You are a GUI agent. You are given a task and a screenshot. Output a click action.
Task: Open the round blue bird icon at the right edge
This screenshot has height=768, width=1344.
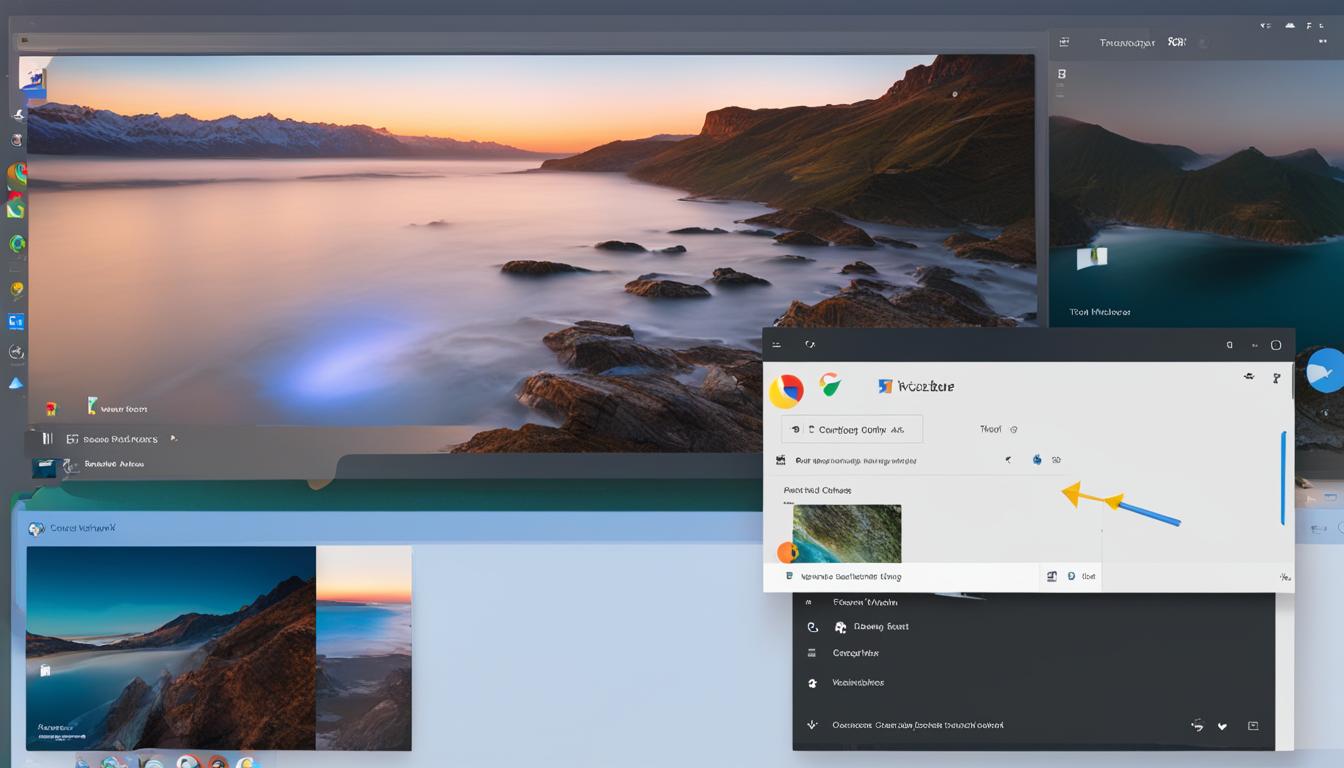[x=1325, y=370]
